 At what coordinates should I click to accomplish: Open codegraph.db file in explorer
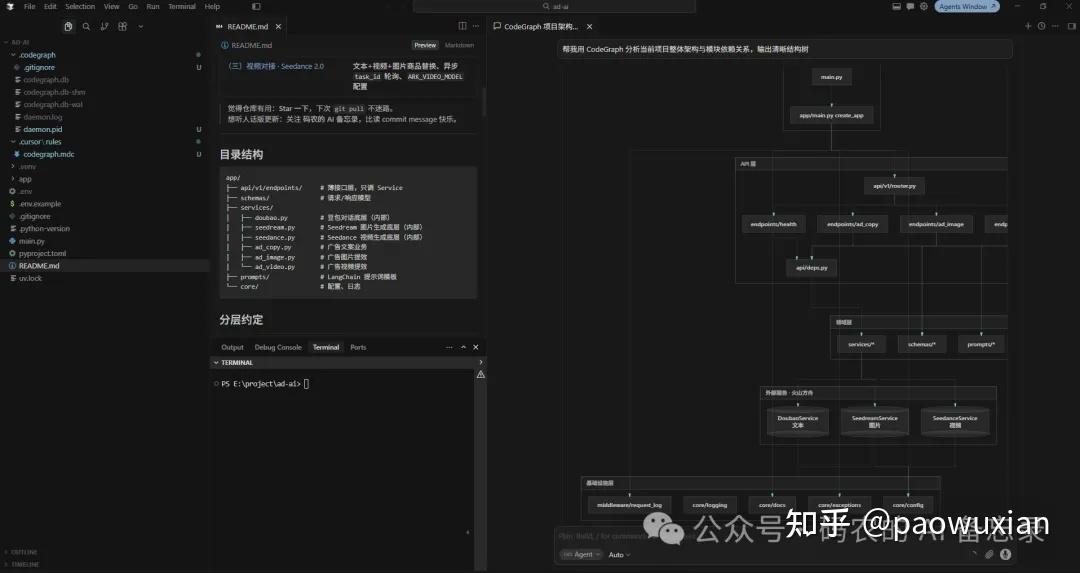coord(46,79)
